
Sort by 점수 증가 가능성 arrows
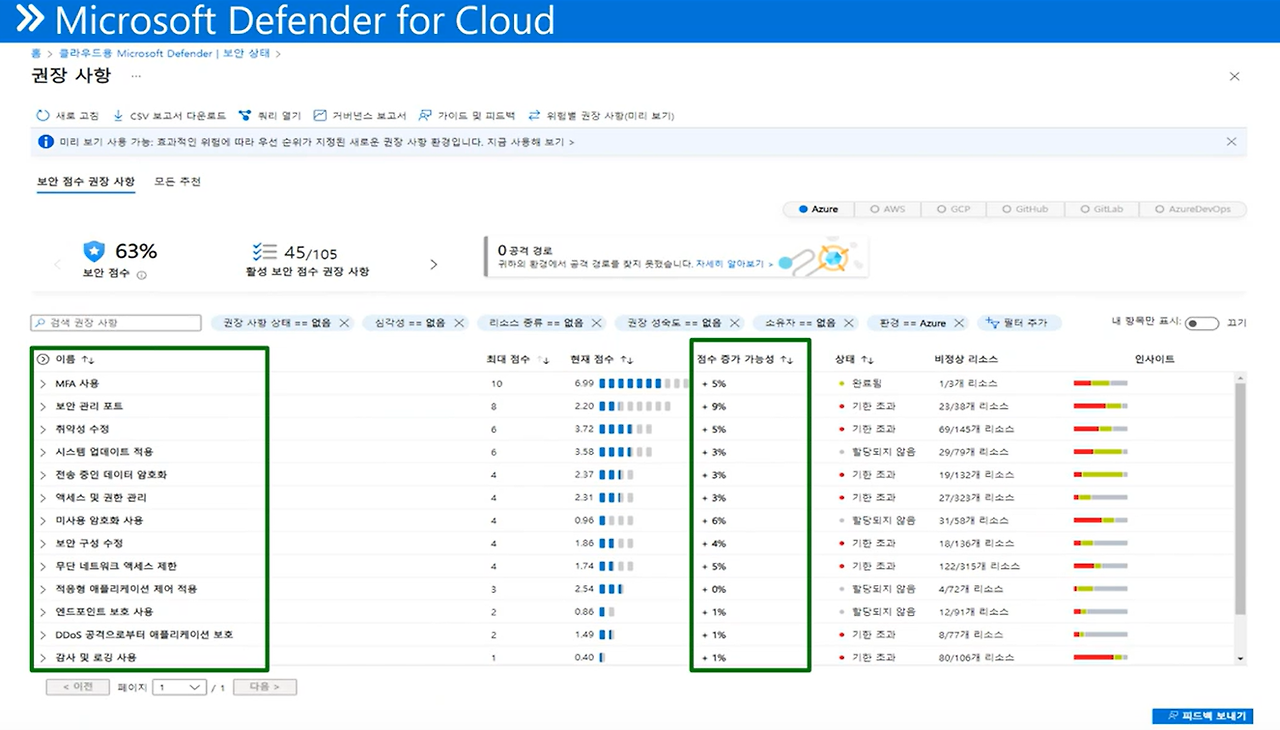(x=786, y=359)
